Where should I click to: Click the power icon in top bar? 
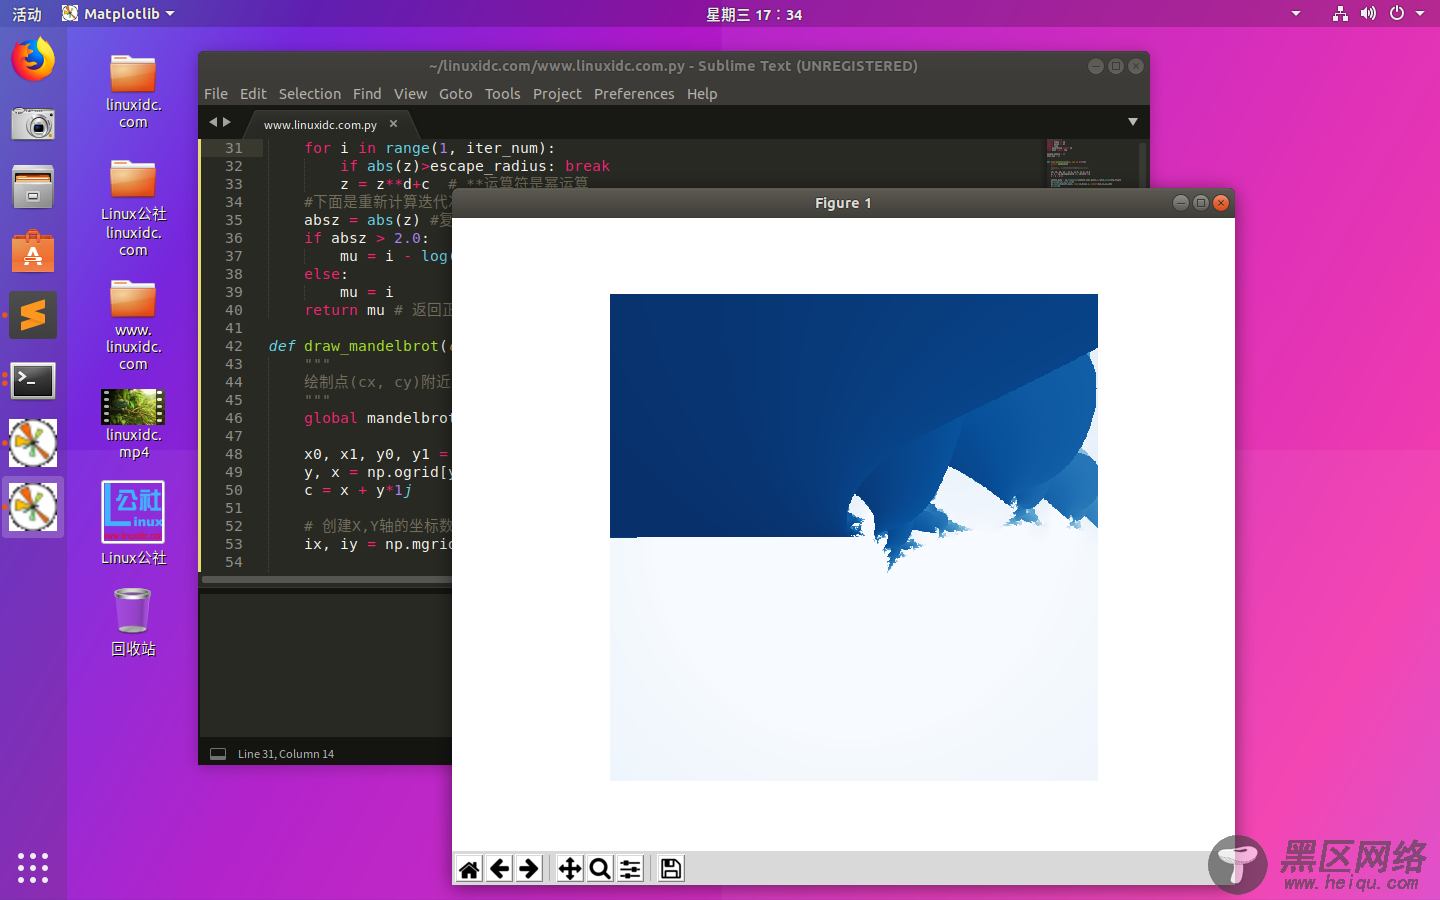(x=1397, y=14)
